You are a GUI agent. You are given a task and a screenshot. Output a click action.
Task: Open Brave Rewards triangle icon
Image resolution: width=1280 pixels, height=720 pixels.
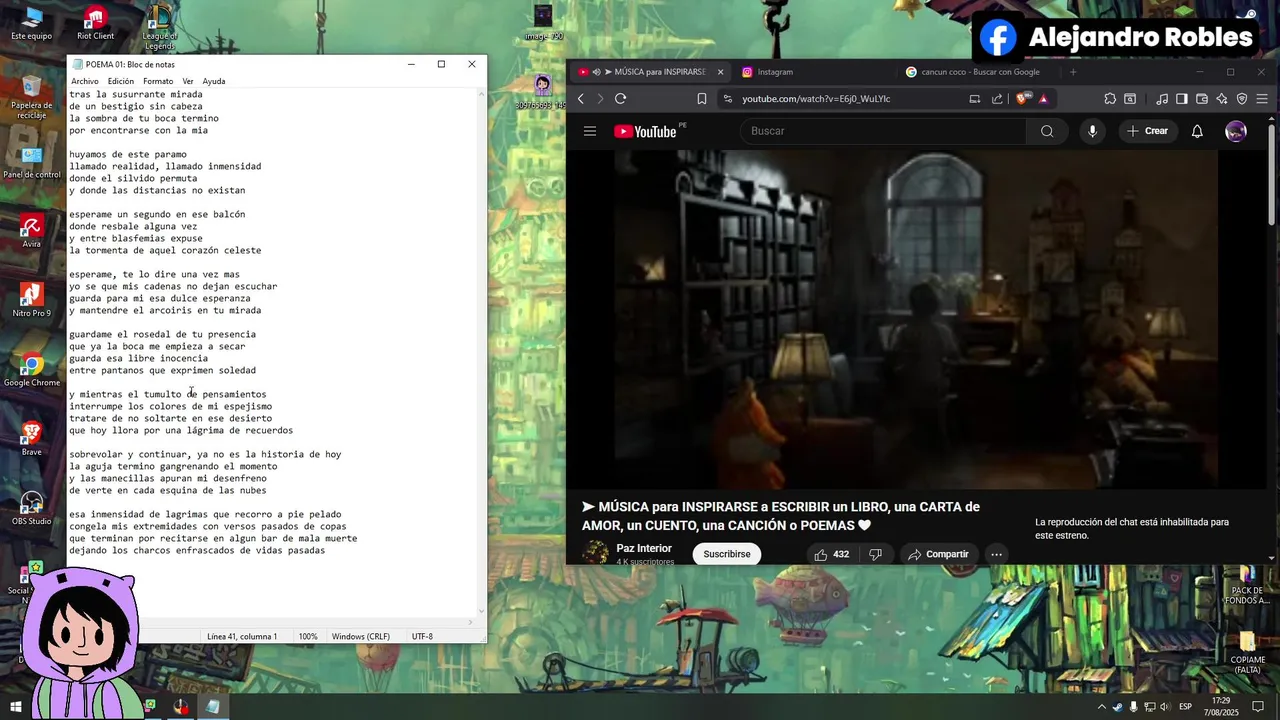coord(1043,99)
